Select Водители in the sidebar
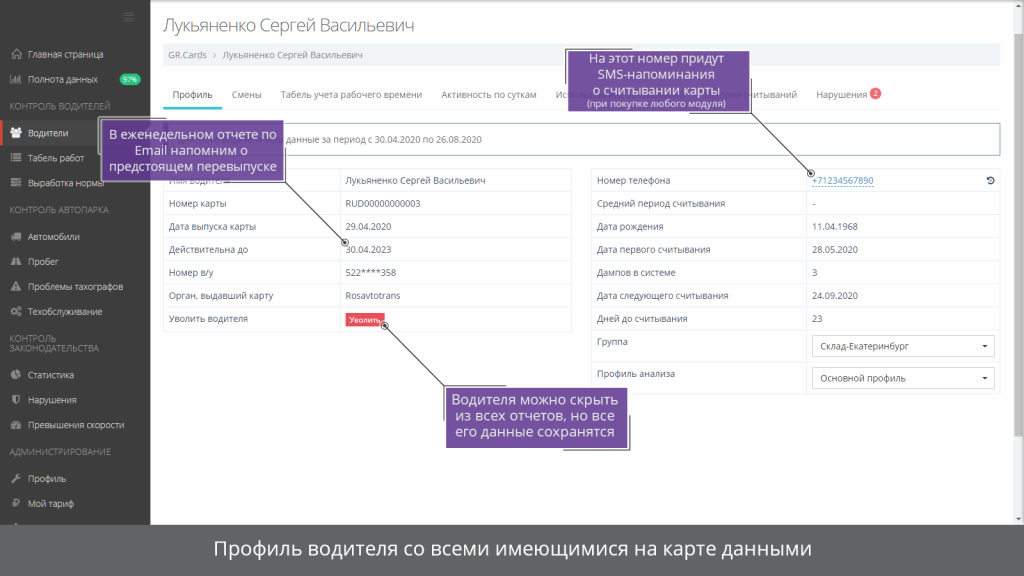Image resolution: width=1024 pixels, height=576 pixels. pyautogui.click(x=46, y=131)
